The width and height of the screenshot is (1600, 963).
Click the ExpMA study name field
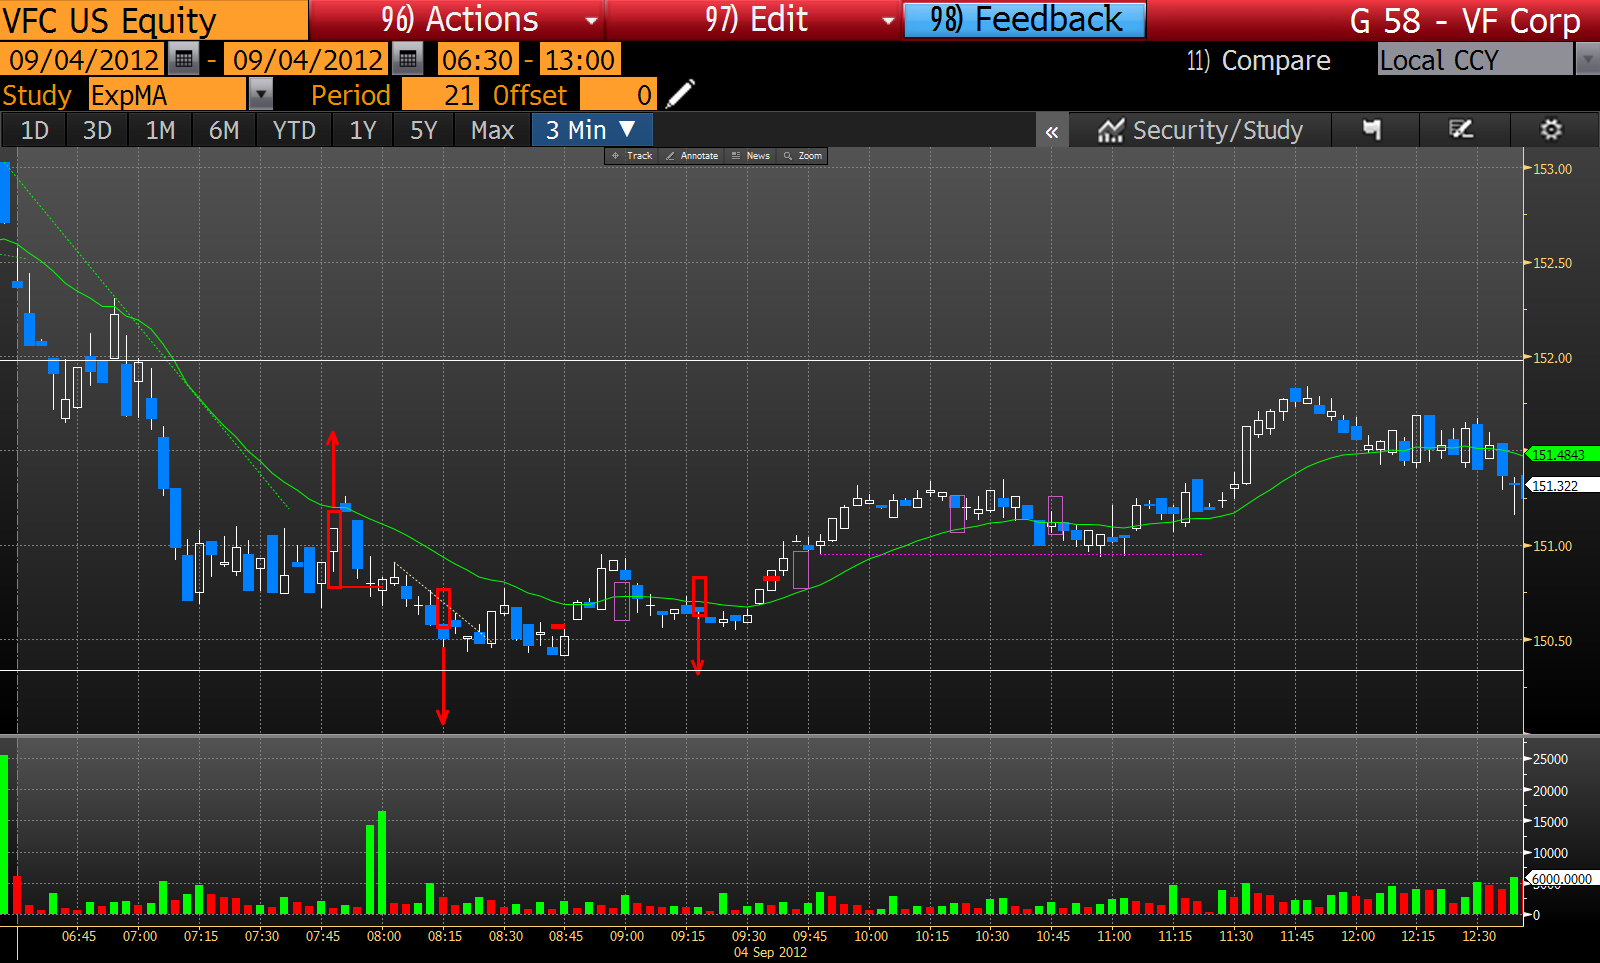pos(167,95)
